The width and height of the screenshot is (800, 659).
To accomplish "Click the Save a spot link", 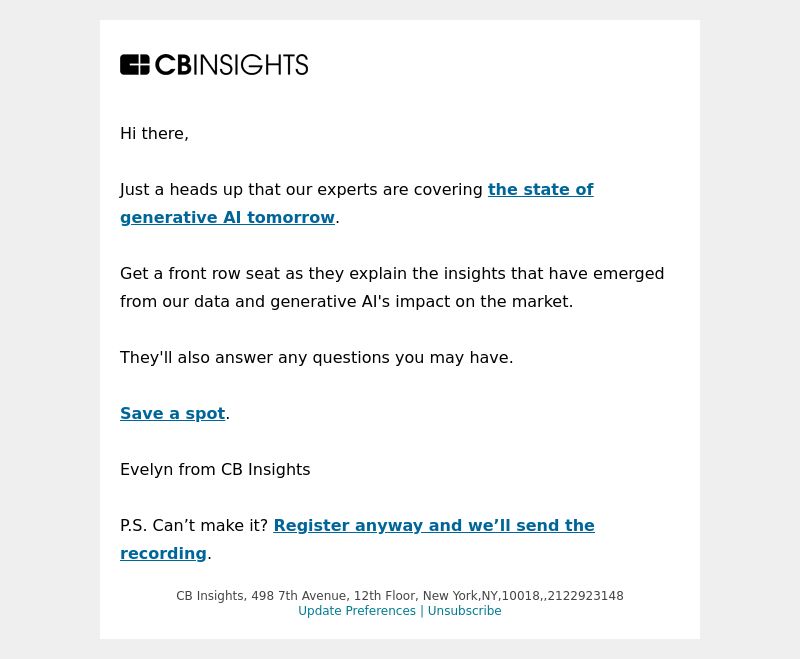I will click(x=172, y=413).
